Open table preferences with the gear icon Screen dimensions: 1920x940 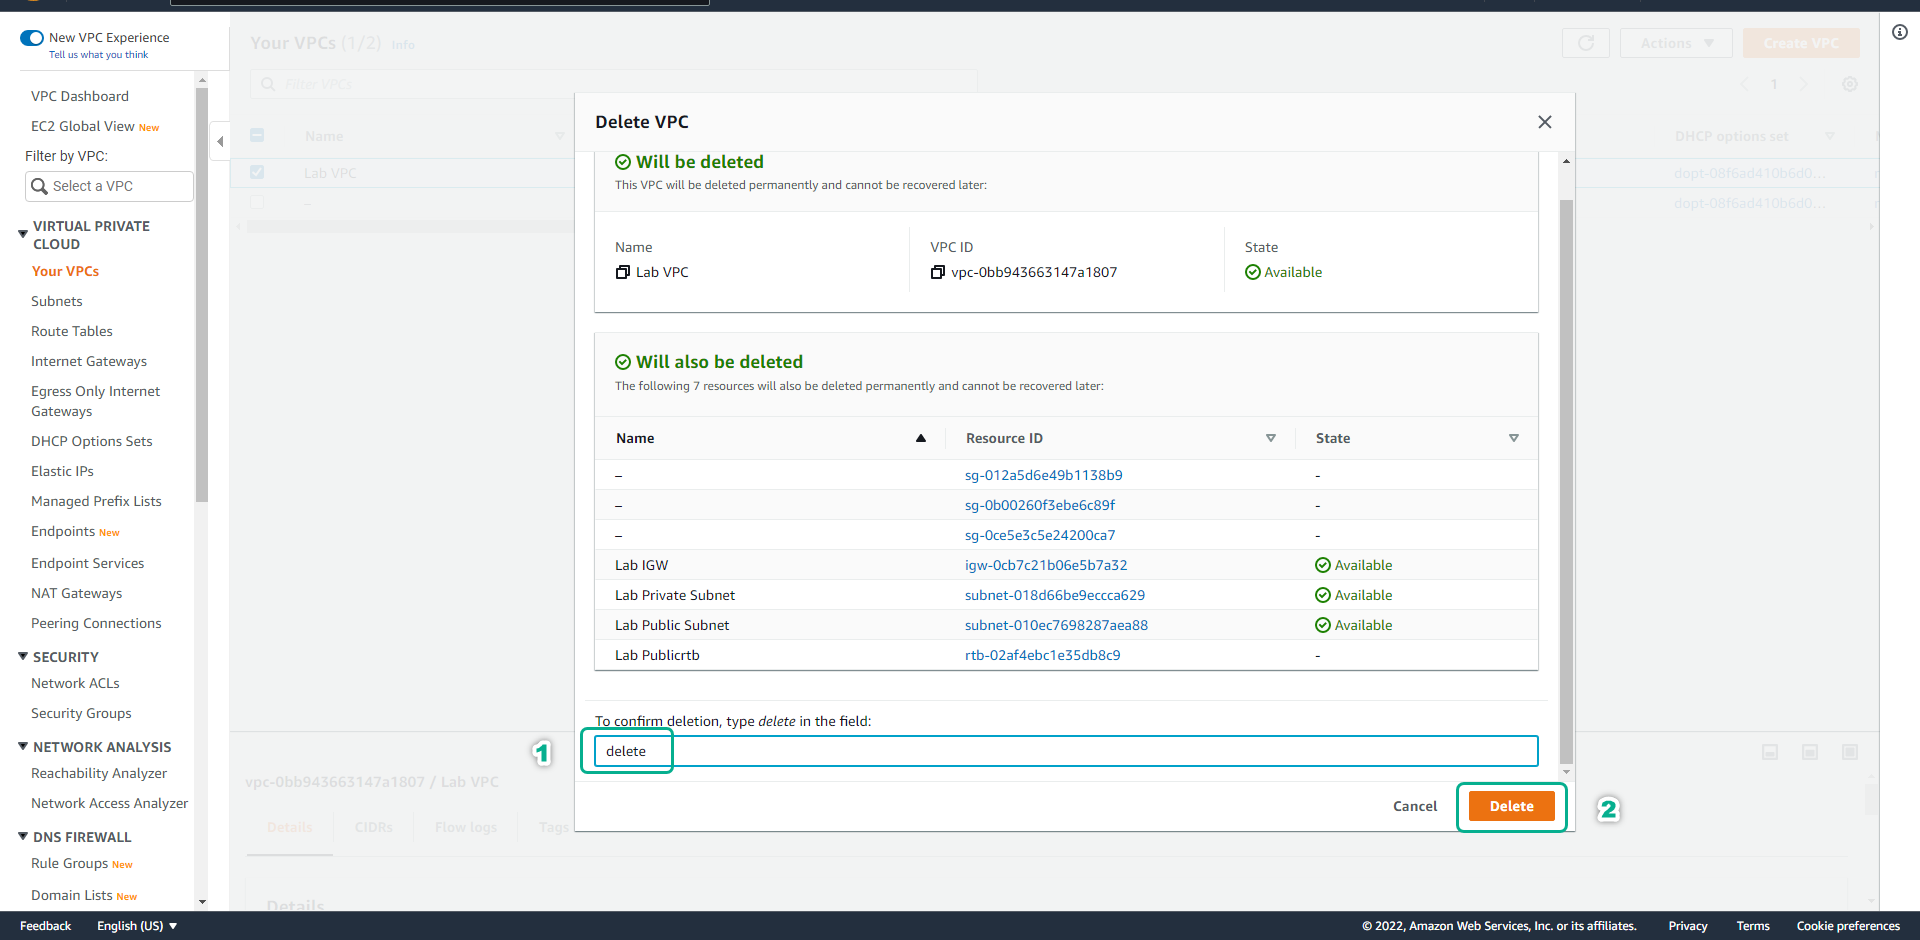pos(1849,84)
